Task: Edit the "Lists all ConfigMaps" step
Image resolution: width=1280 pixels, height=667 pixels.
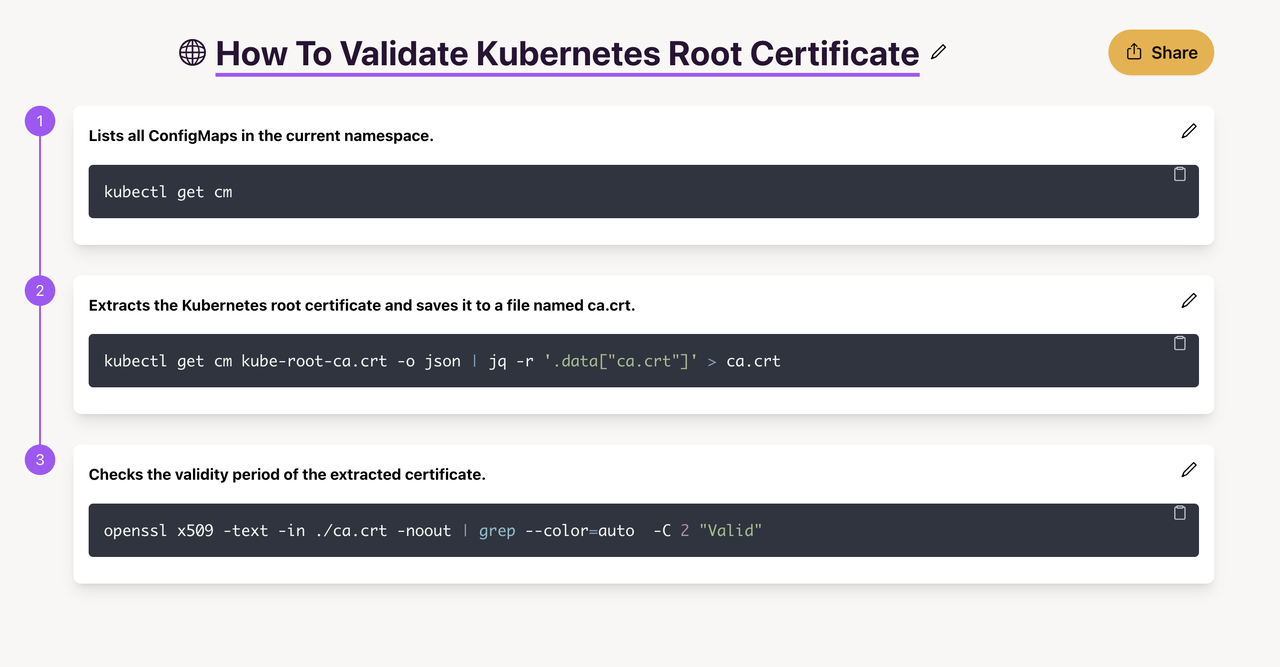Action: click(1189, 131)
